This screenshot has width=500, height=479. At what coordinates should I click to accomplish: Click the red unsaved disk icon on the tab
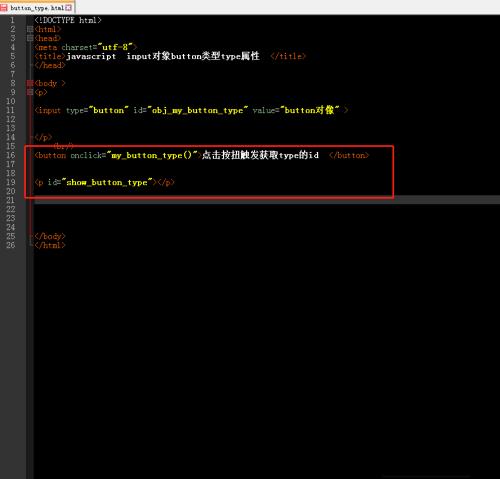coord(4,8)
